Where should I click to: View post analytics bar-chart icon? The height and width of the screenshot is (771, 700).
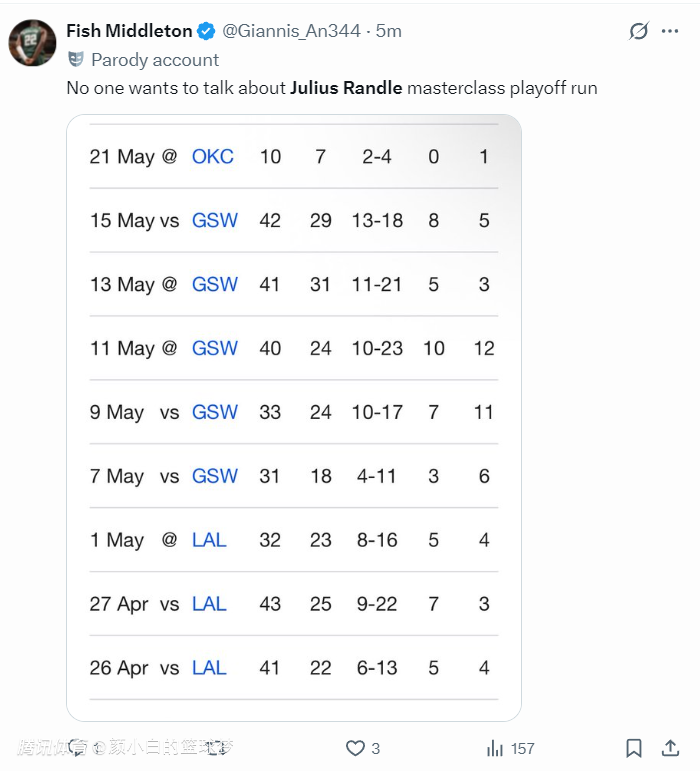pyautogui.click(x=494, y=748)
